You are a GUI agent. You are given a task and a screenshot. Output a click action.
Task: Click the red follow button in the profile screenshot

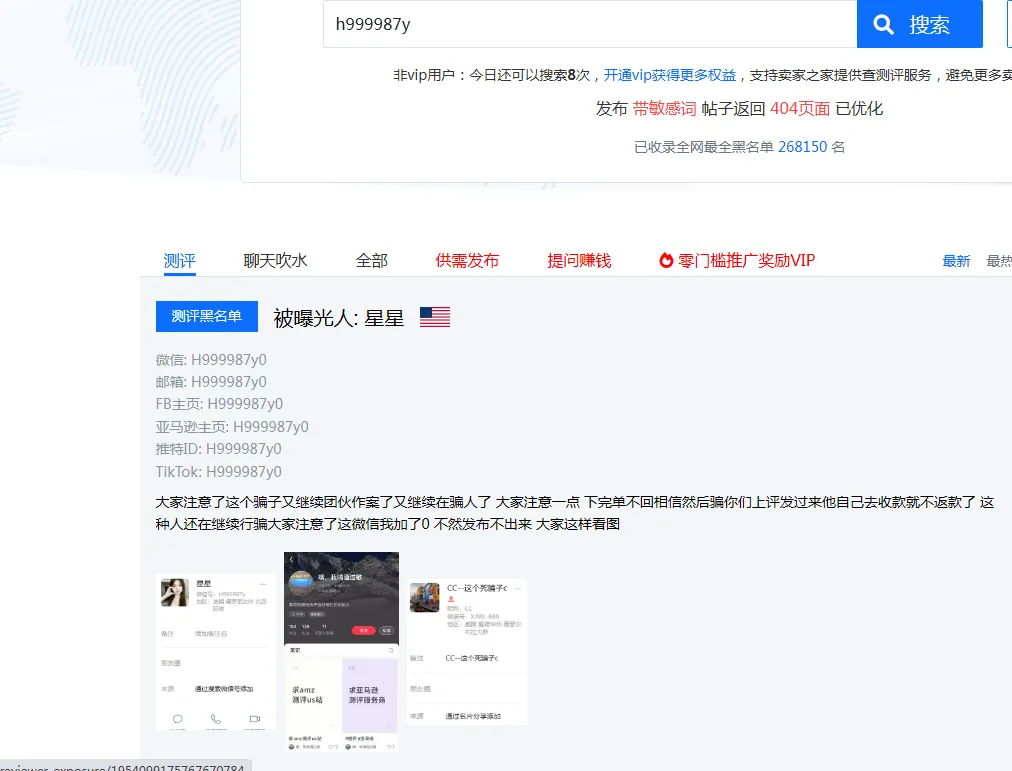tap(364, 631)
